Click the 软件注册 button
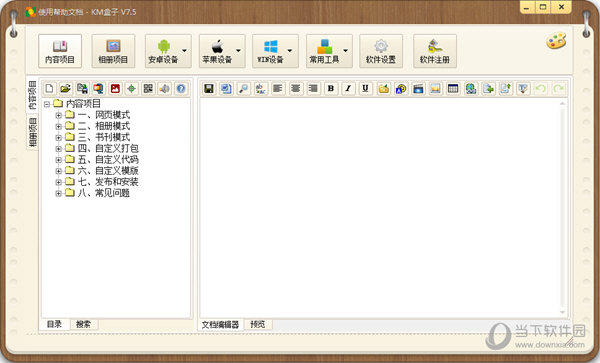 [x=435, y=51]
